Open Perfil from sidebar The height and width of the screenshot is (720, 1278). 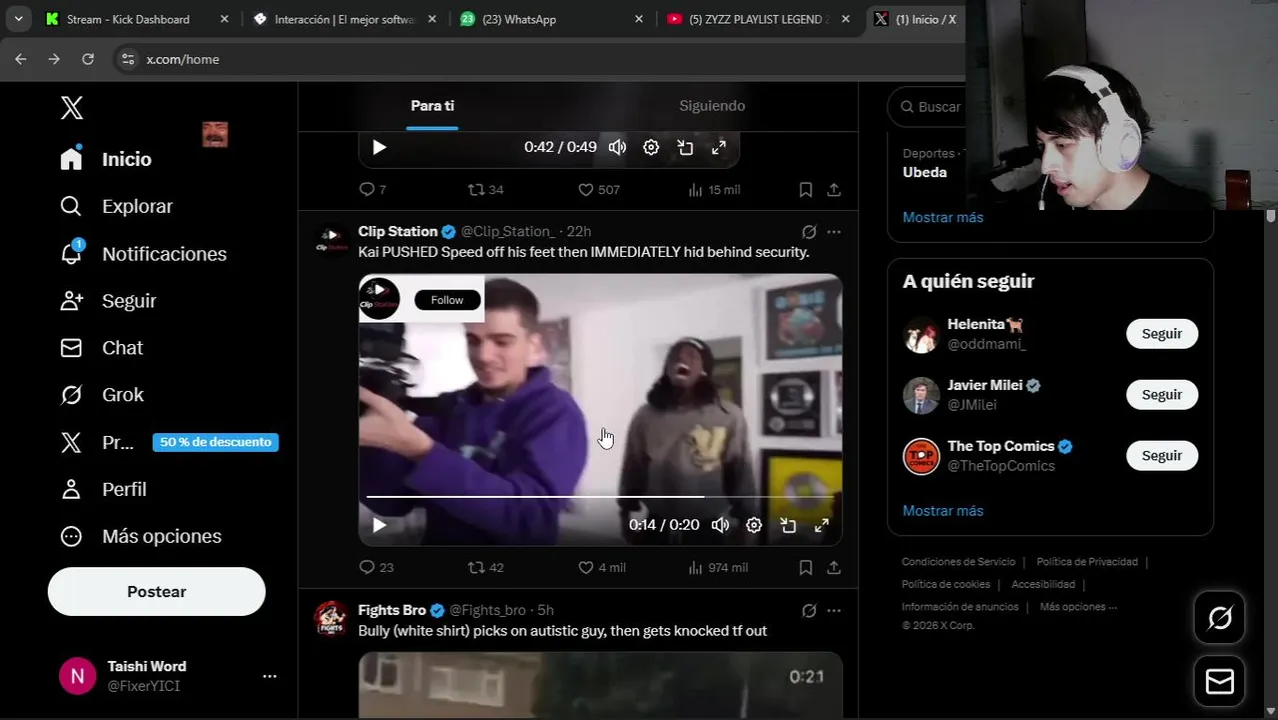[103, 489]
